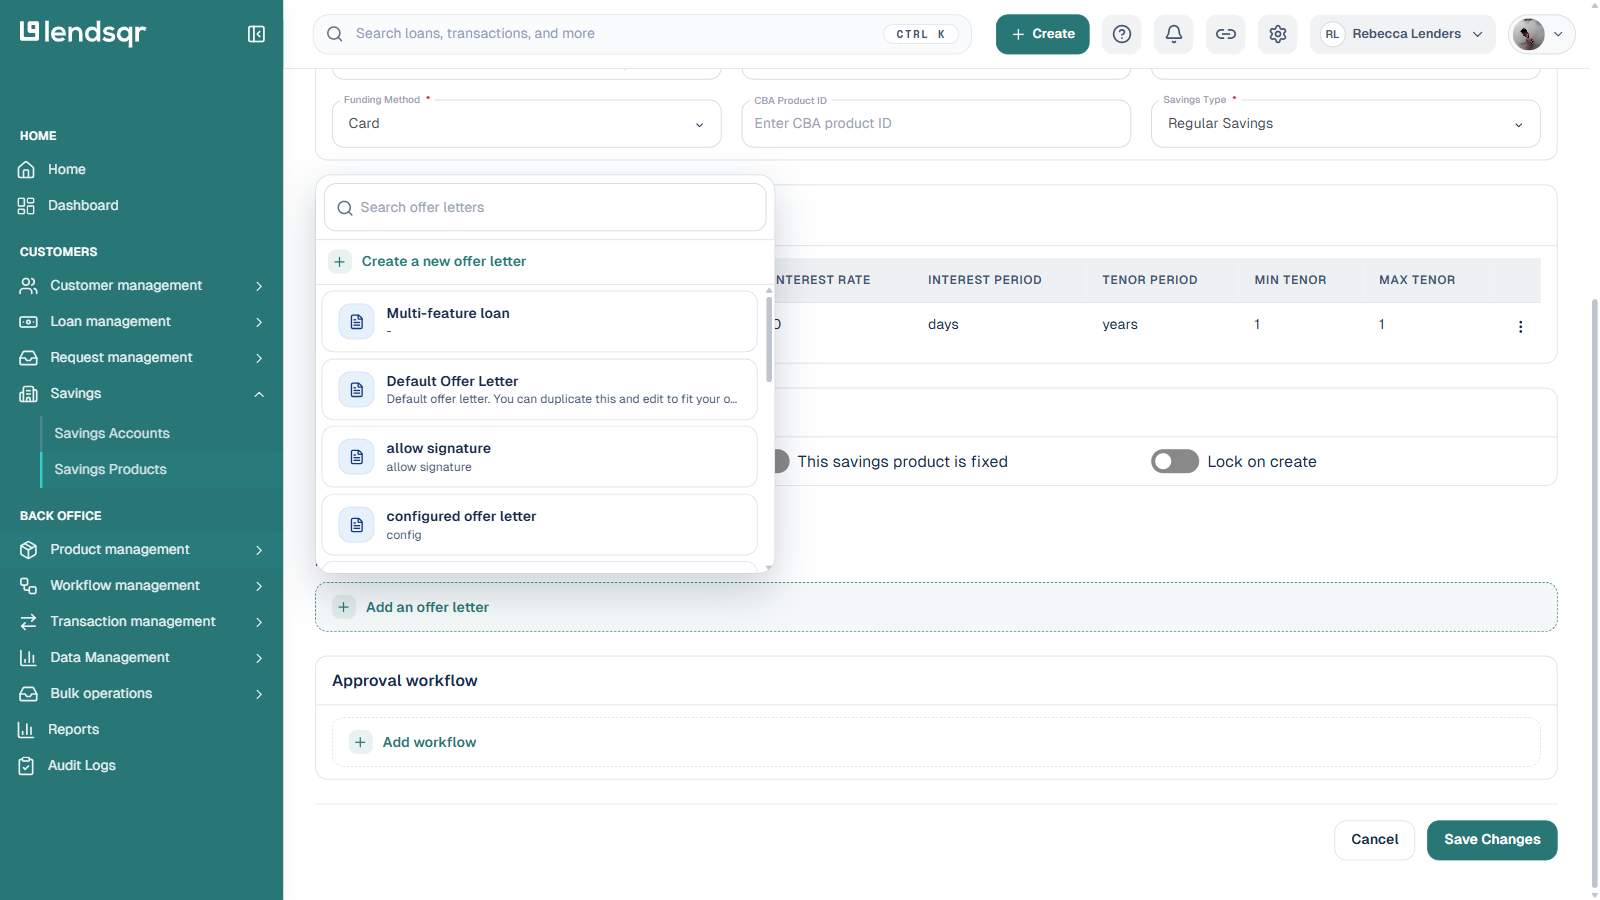The height and width of the screenshot is (900, 1600).
Task: Click the Lendsqr logo
Action: click(83, 33)
